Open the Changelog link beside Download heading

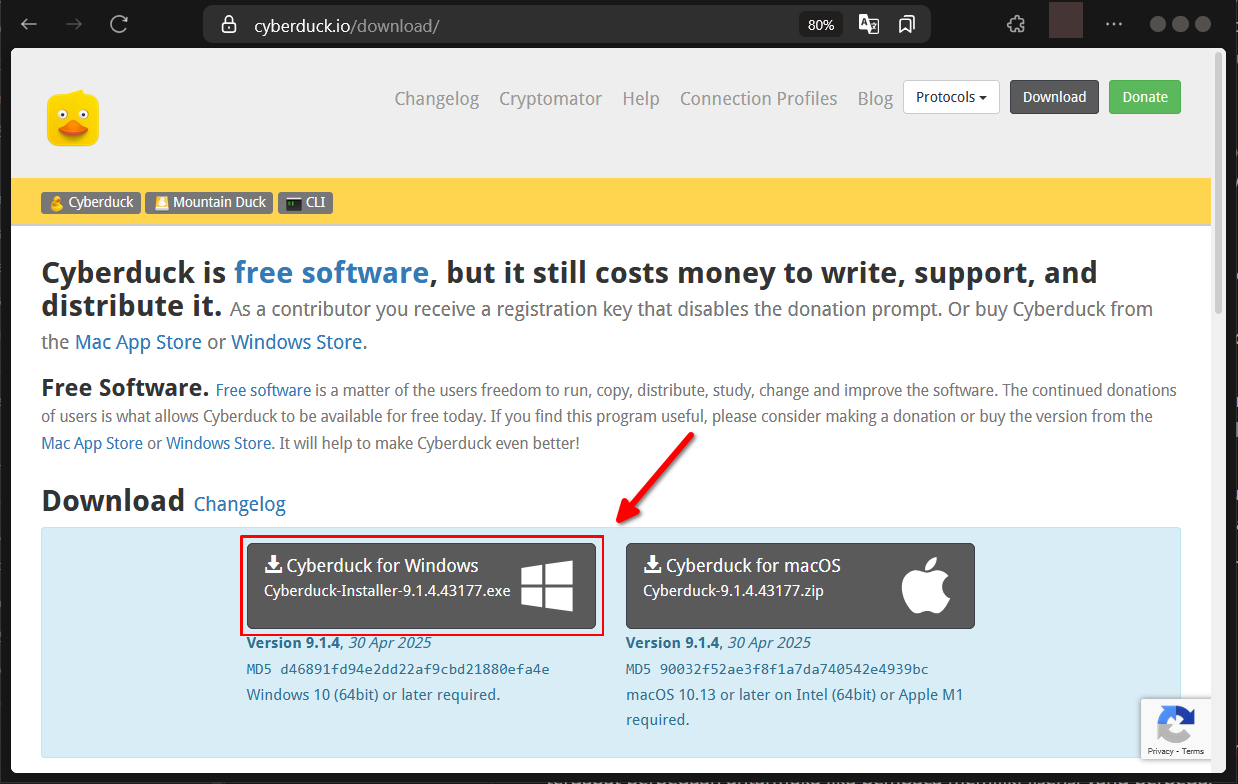click(x=240, y=504)
